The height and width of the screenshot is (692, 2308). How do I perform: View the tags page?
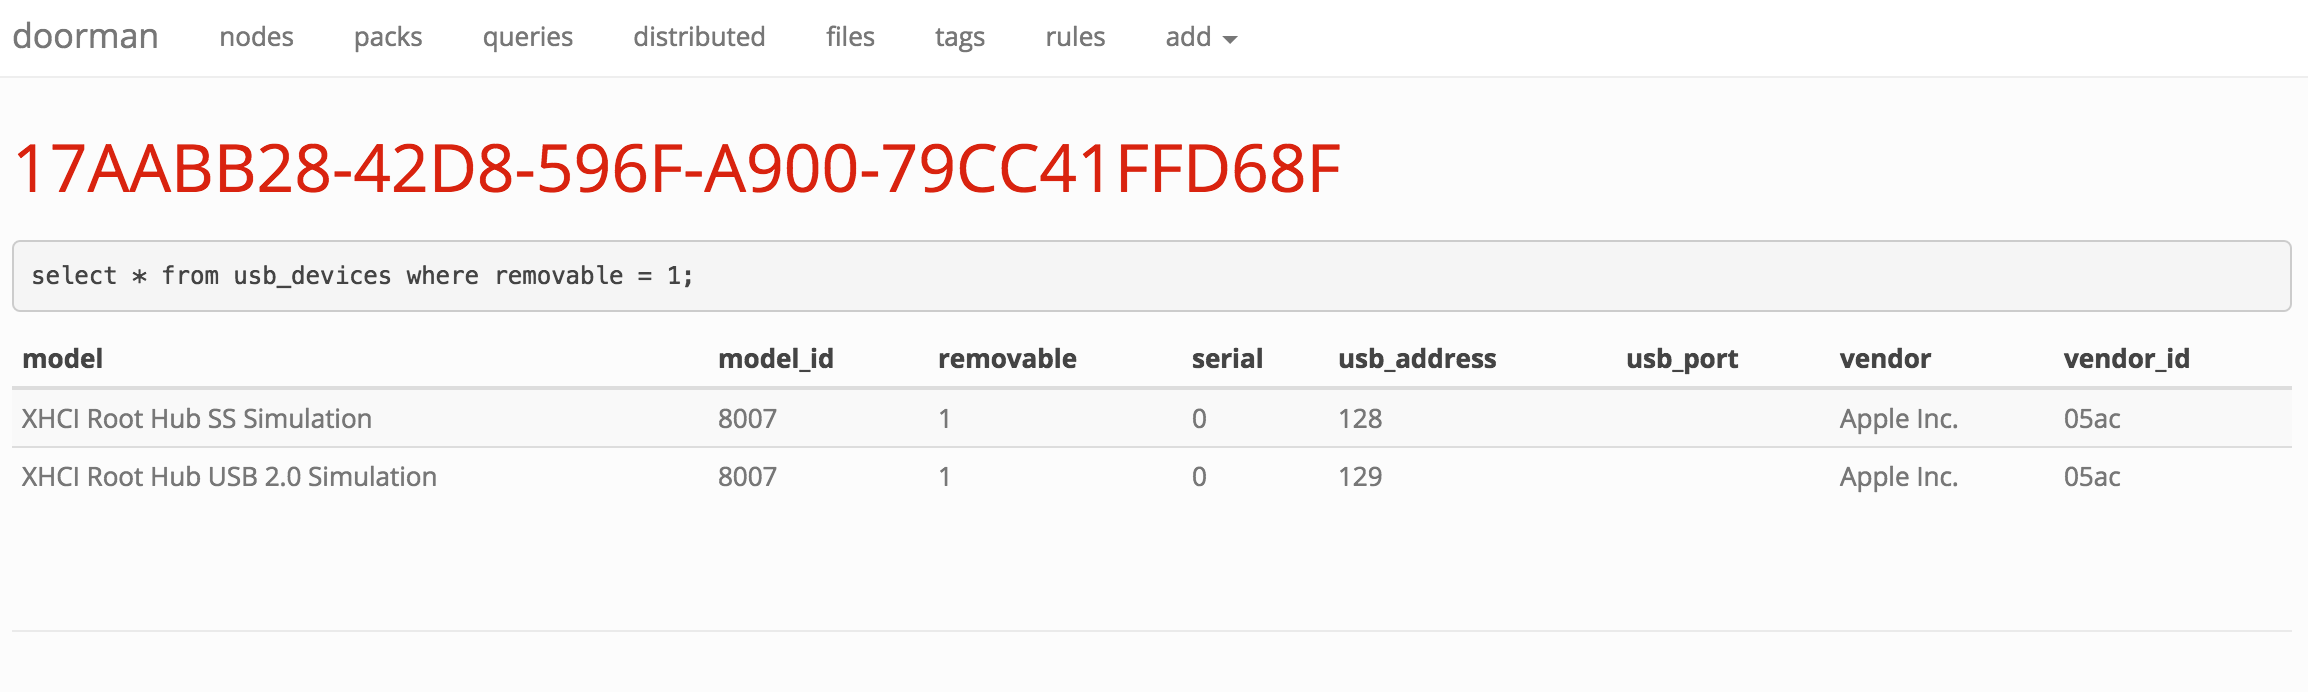point(959,37)
